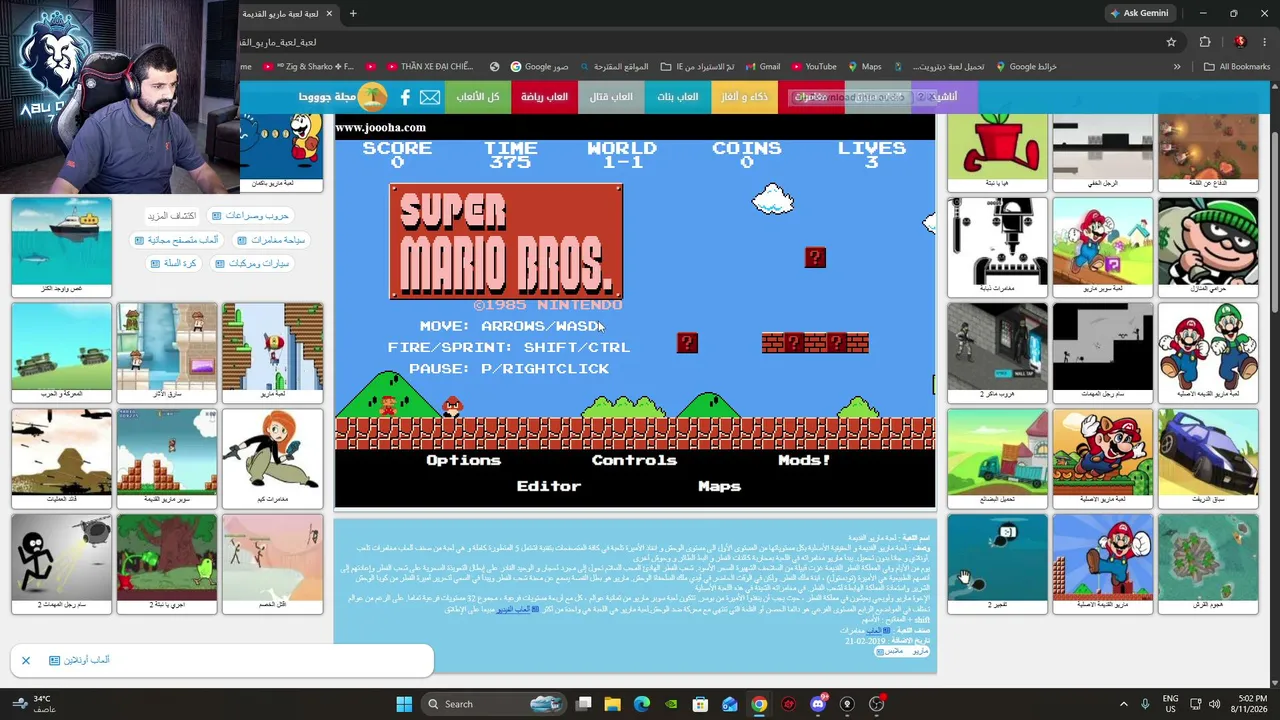The image size is (1280, 720).
Task: Open Discord from the taskbar
Action: (818, 704)
